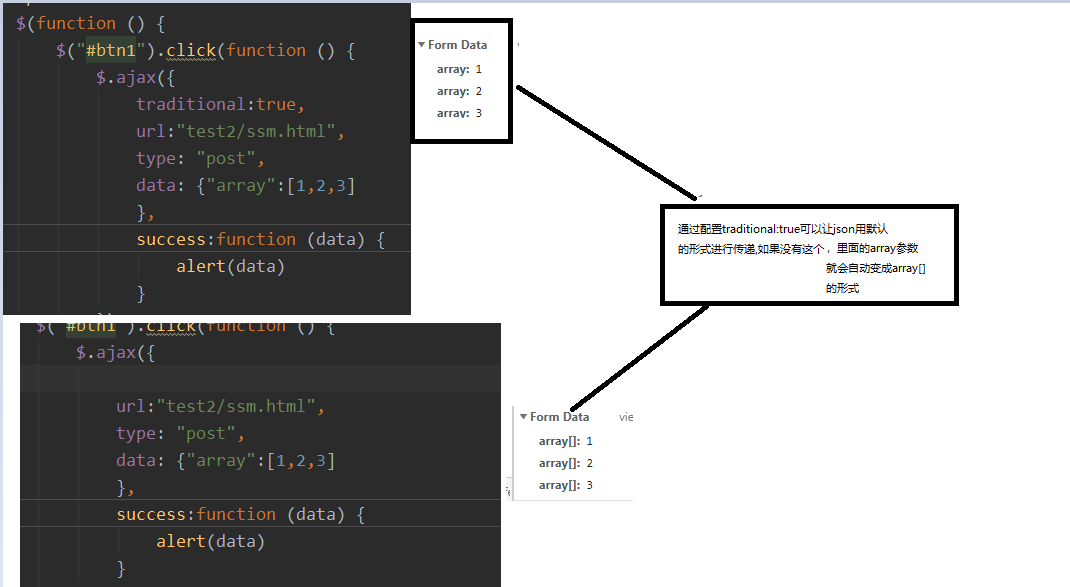Place cursor on url line in top code
This screenshot has width=1070, height=587.
tap(240, 131)
